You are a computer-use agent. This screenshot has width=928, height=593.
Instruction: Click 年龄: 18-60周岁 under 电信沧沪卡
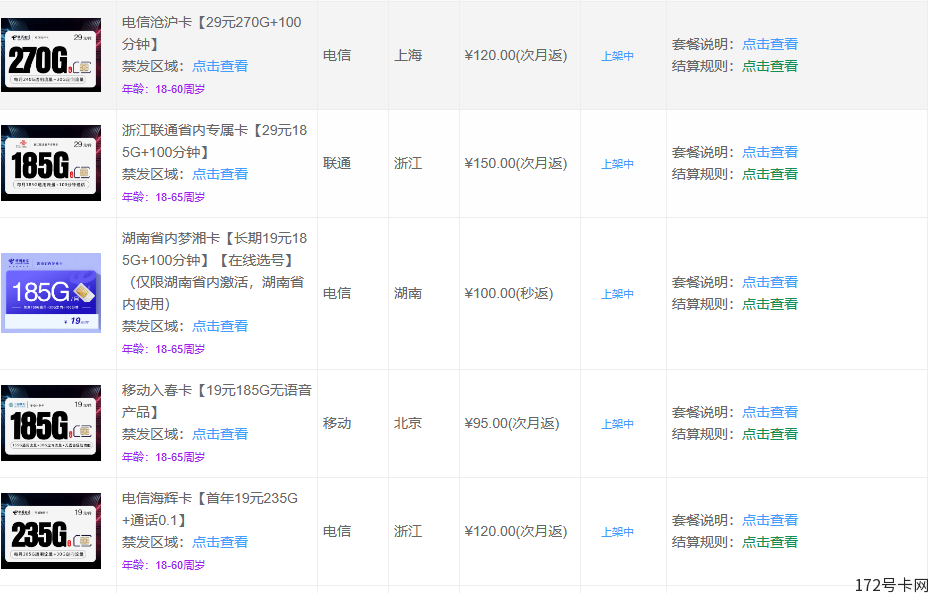point(163,89)
